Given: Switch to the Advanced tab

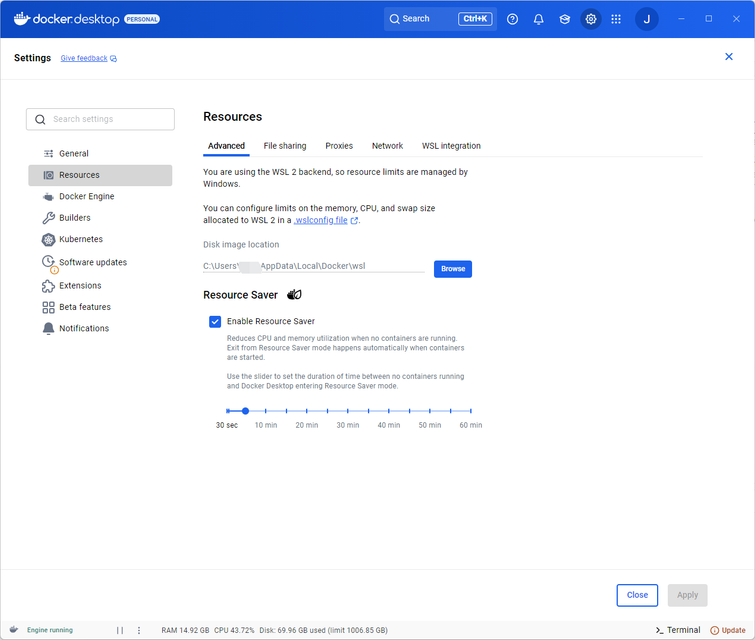Looking at the screenshot, I should point(226,146).
